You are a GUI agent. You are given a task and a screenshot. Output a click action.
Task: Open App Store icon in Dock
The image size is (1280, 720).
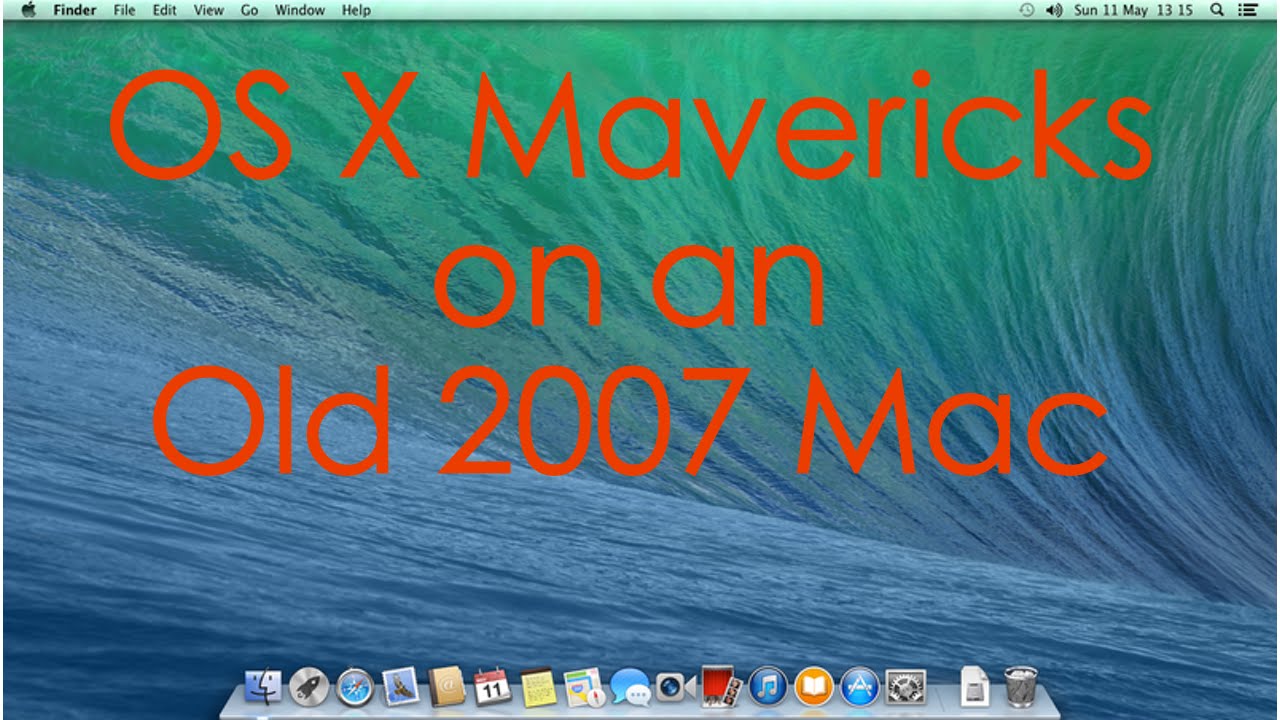860,687
